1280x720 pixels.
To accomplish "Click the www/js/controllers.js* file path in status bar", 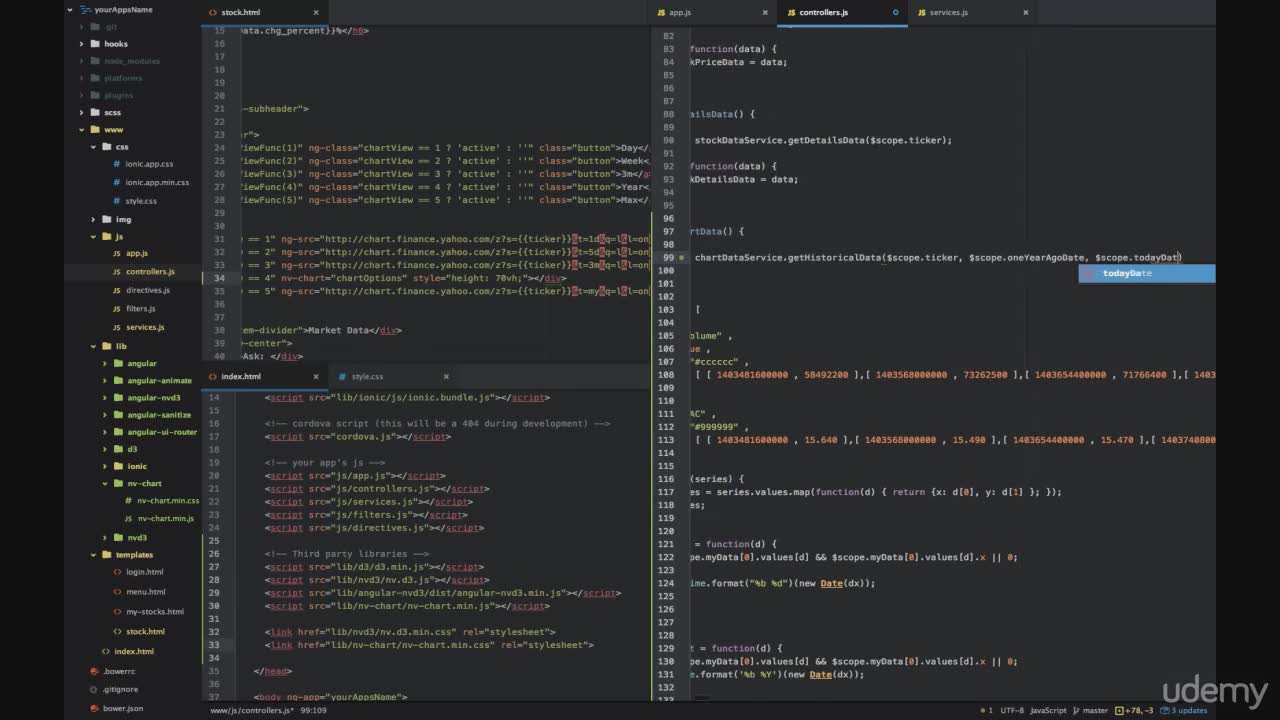I will coord(251,710).
